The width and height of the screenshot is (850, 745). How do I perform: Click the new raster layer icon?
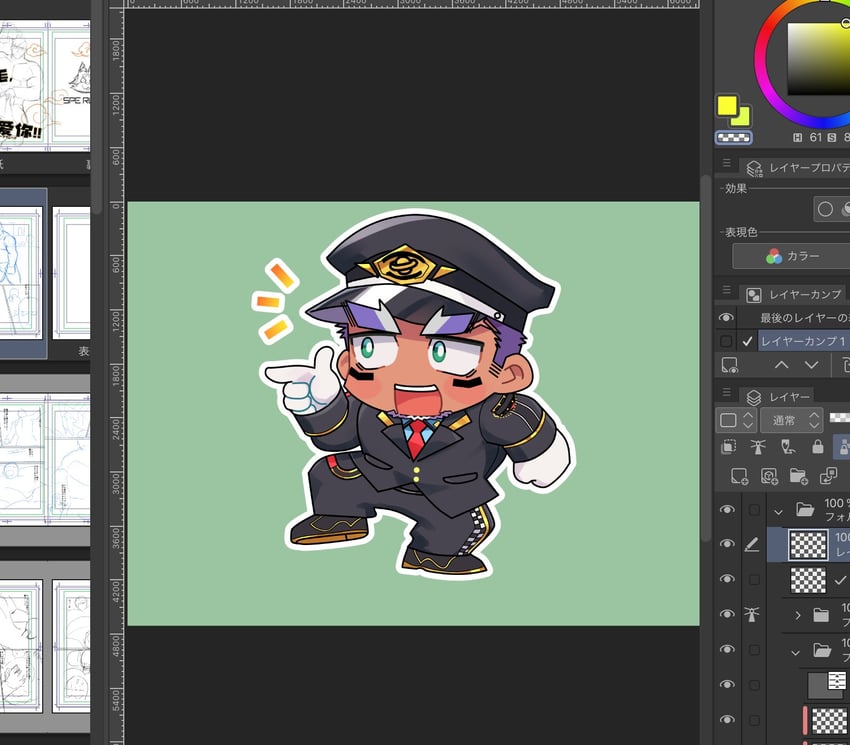739,477
